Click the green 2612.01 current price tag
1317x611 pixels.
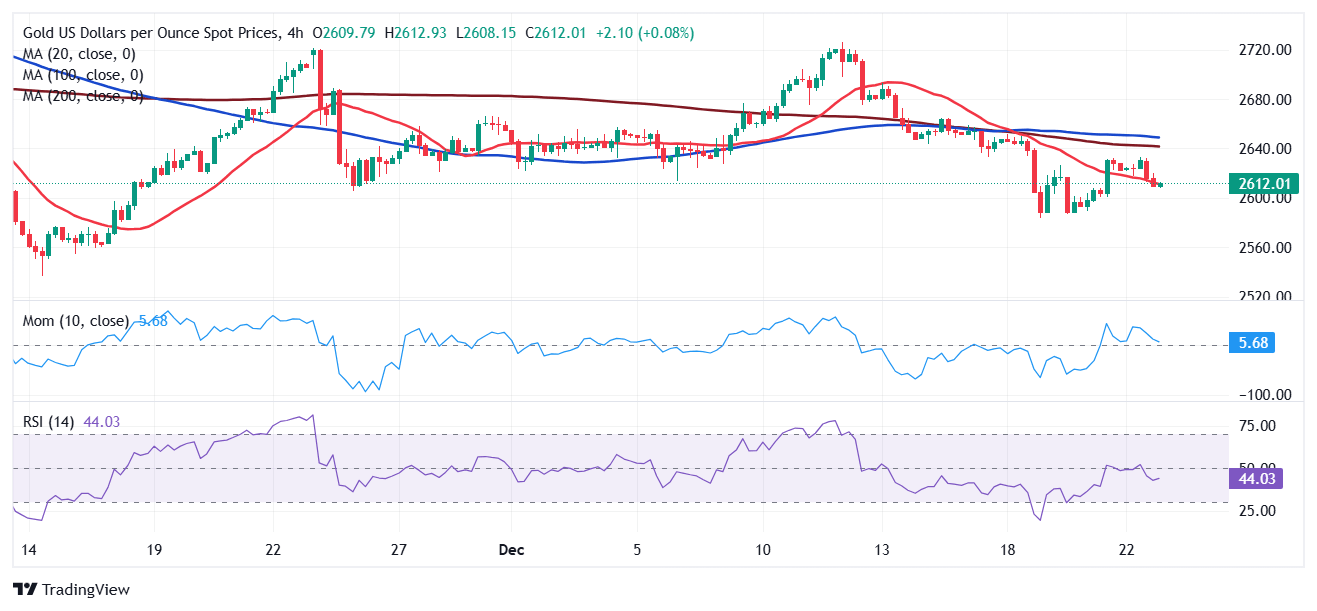[x=1265, y=184]
